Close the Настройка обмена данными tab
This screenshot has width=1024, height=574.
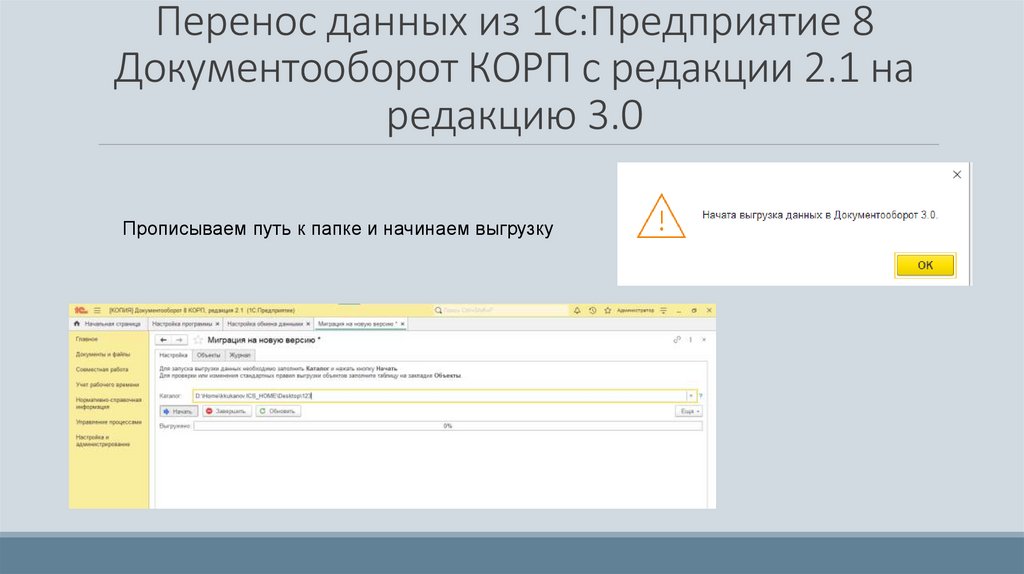point(308,324)
